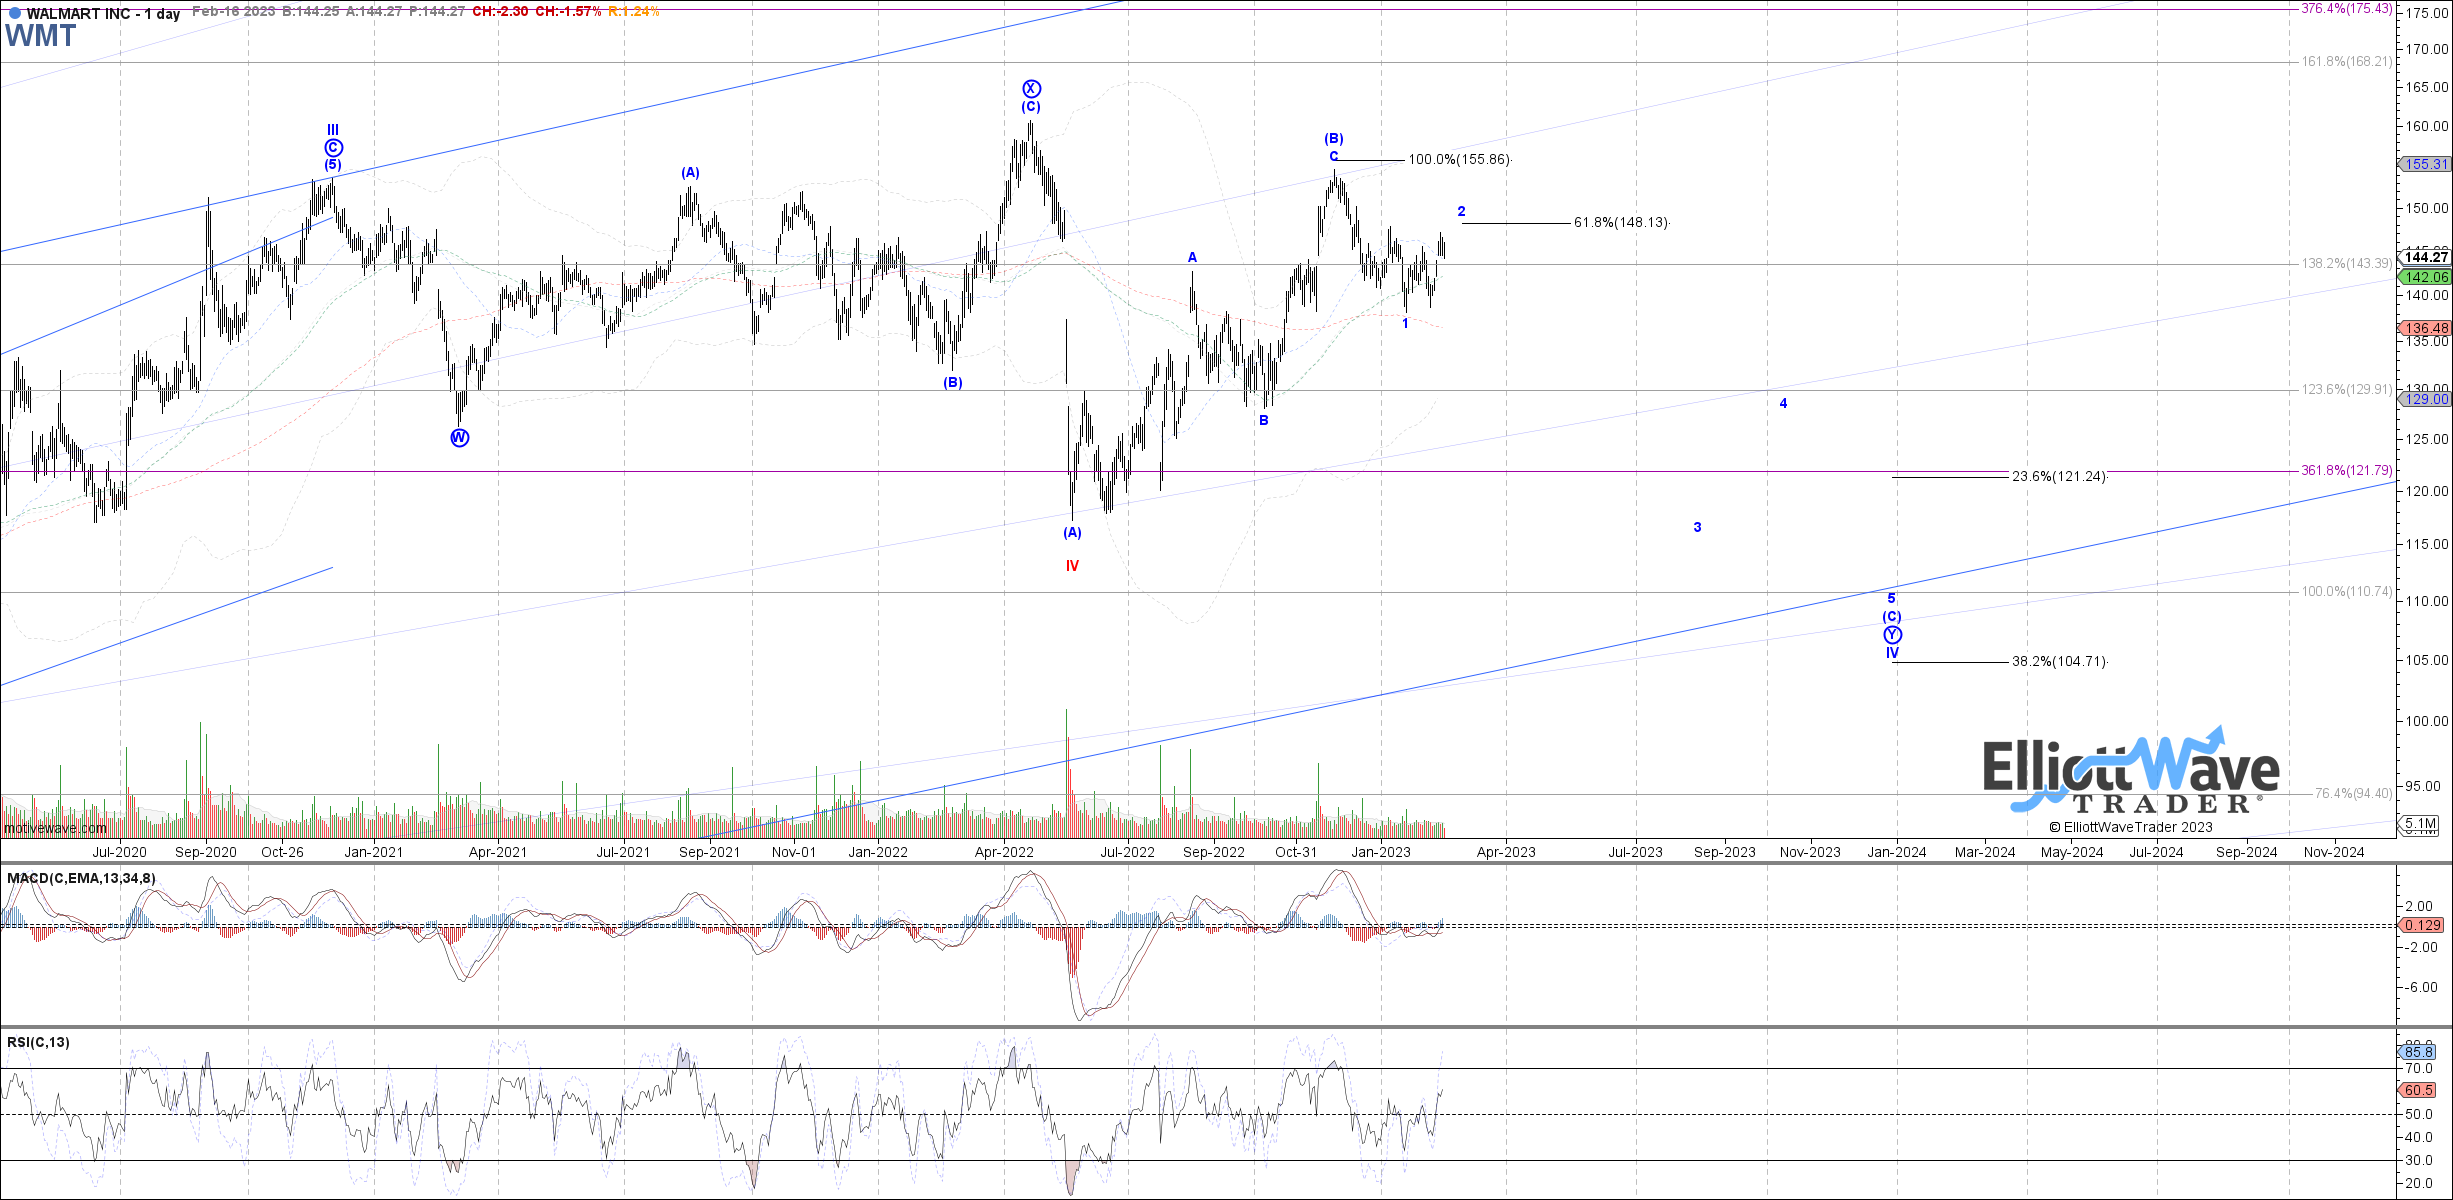Select the circled Y wave label
Viewport: 2453px width, 1200px height.
pos(1892,635)
